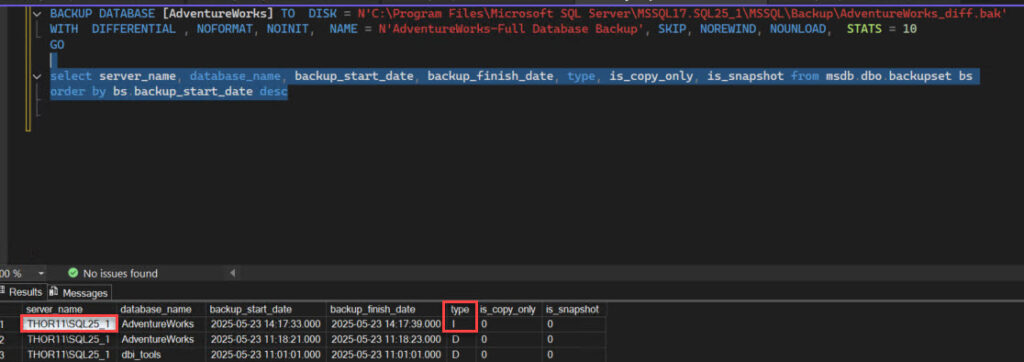Click the type D cell in AdventureWorks row

[460, 339]
